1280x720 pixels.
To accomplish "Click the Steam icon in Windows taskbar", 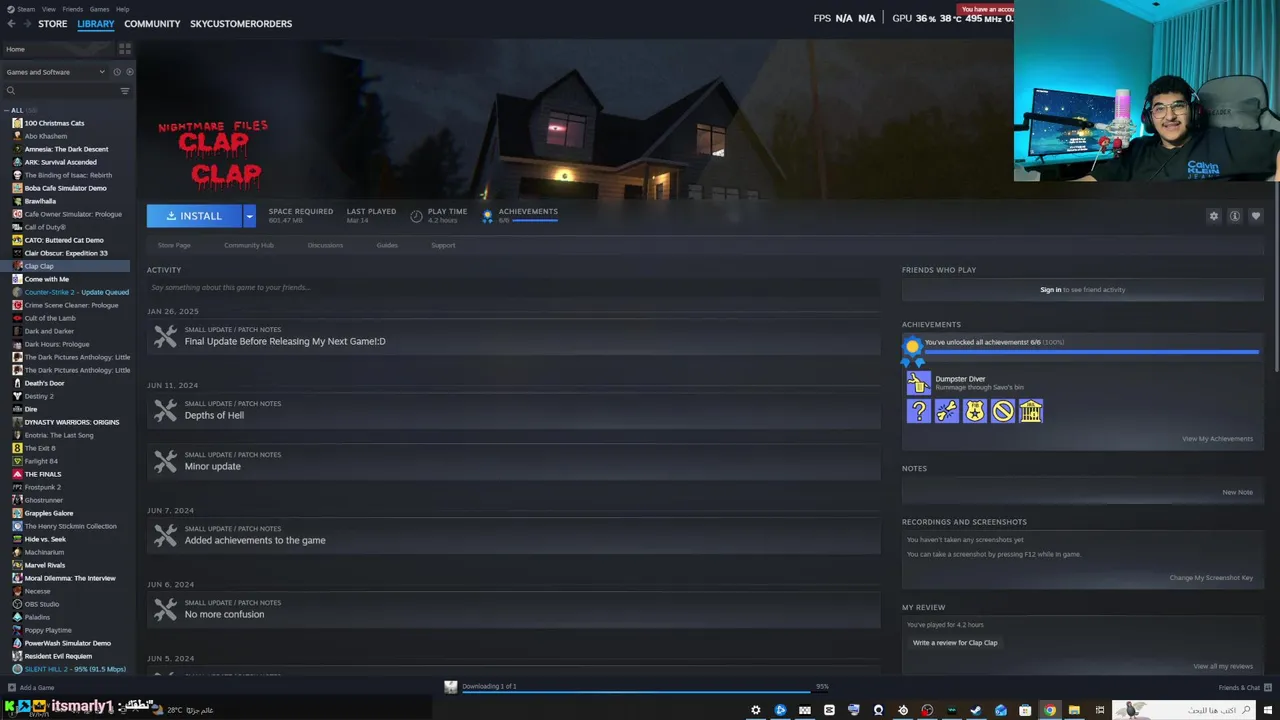I will coord(976,710).
